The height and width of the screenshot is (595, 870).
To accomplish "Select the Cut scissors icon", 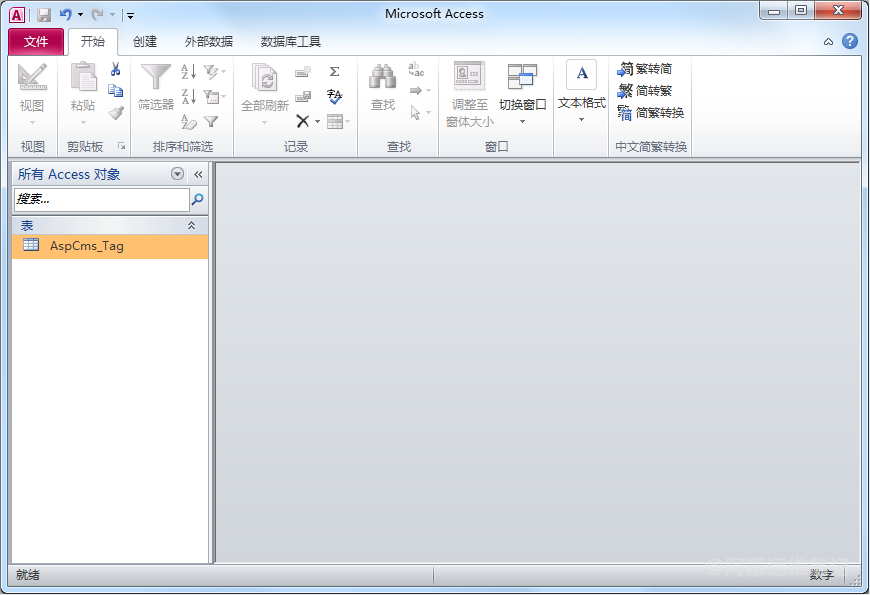I will 116,69.
